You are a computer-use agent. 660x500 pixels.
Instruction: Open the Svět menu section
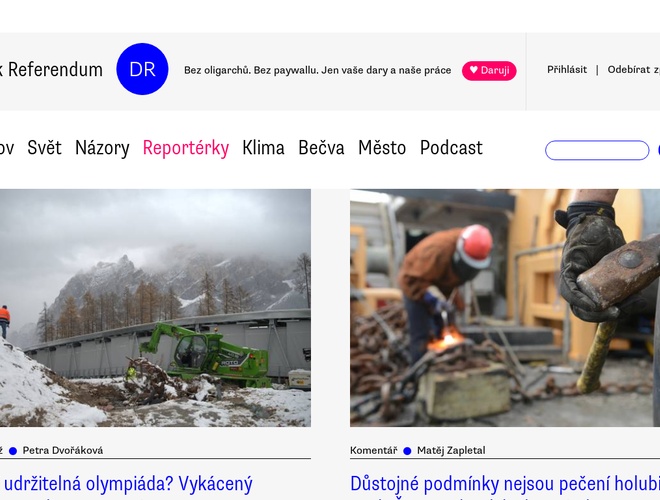coord(44,148)
